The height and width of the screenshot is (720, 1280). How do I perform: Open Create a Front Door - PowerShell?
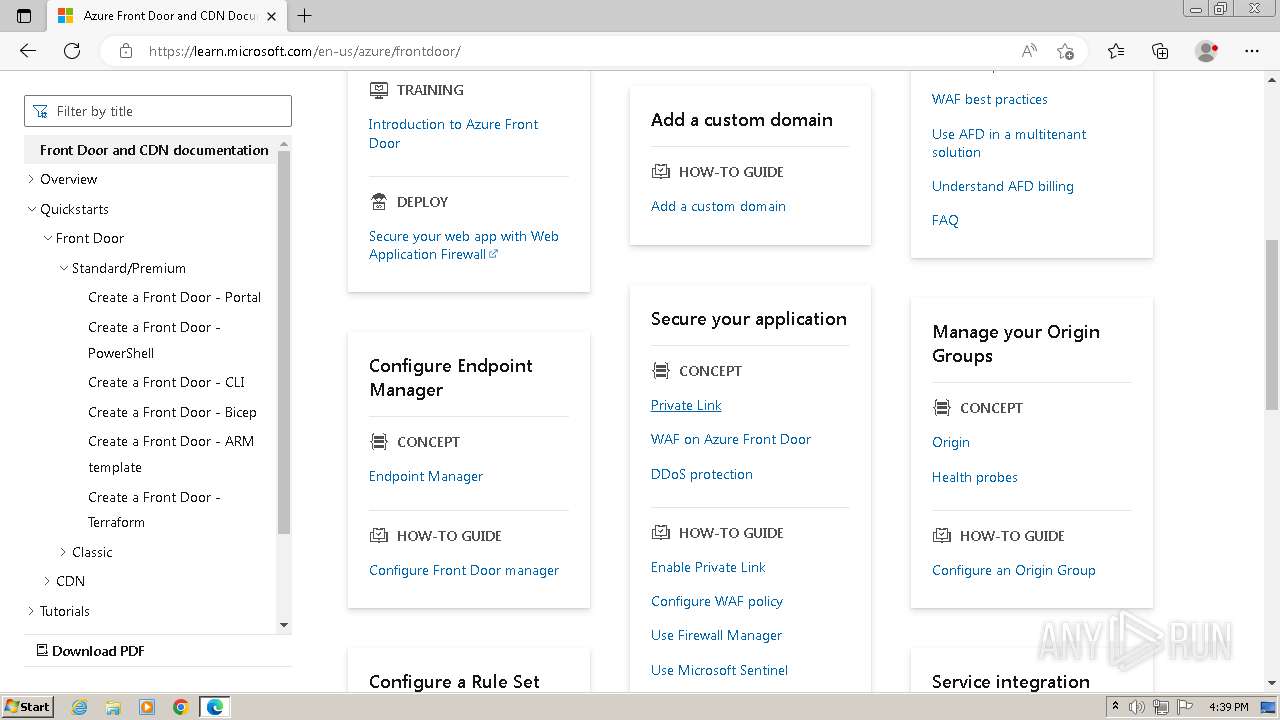[x=154, y=340]
